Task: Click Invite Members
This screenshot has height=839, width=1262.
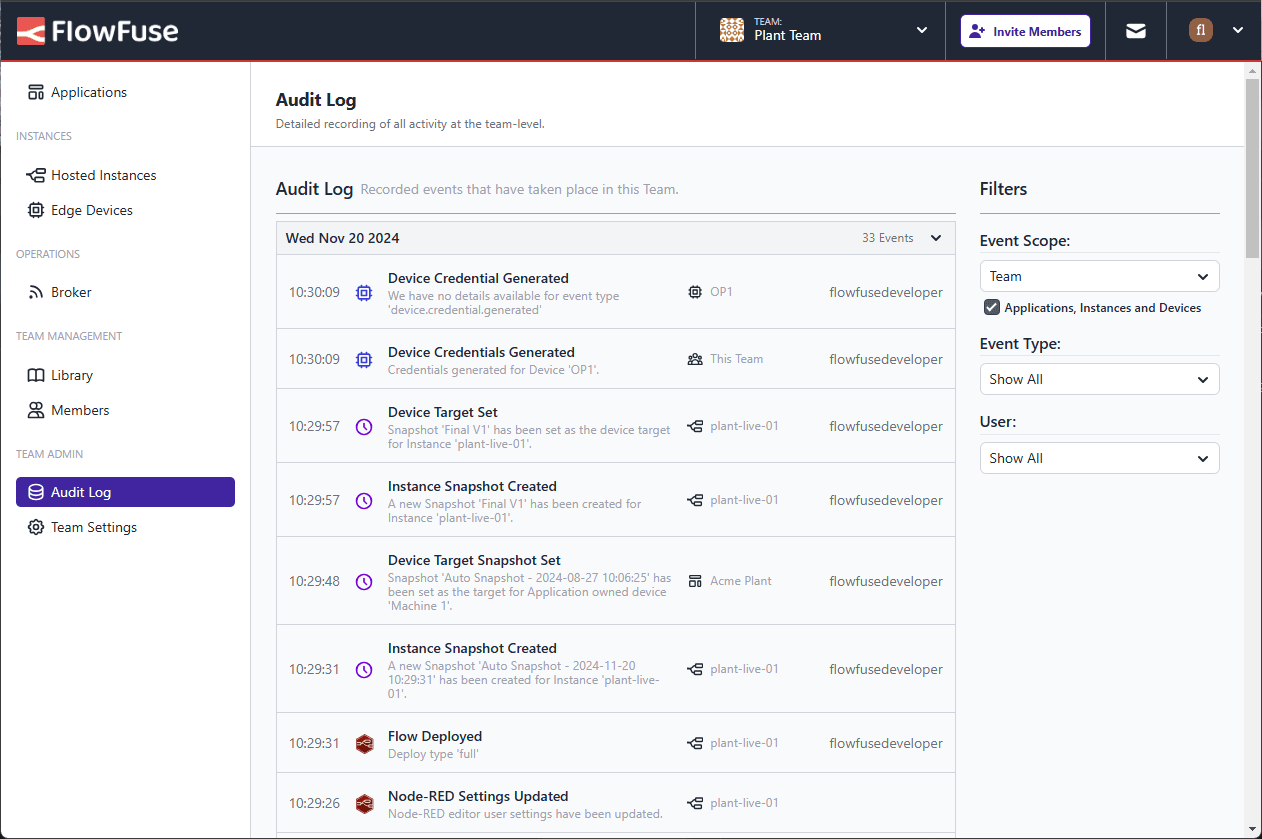Action: 1025,30
